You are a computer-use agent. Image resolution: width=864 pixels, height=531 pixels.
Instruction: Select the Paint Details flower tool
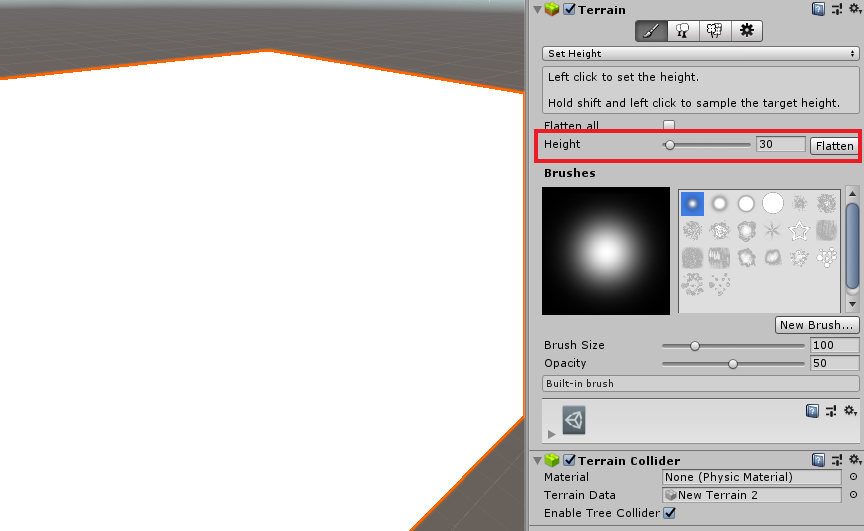715,31
